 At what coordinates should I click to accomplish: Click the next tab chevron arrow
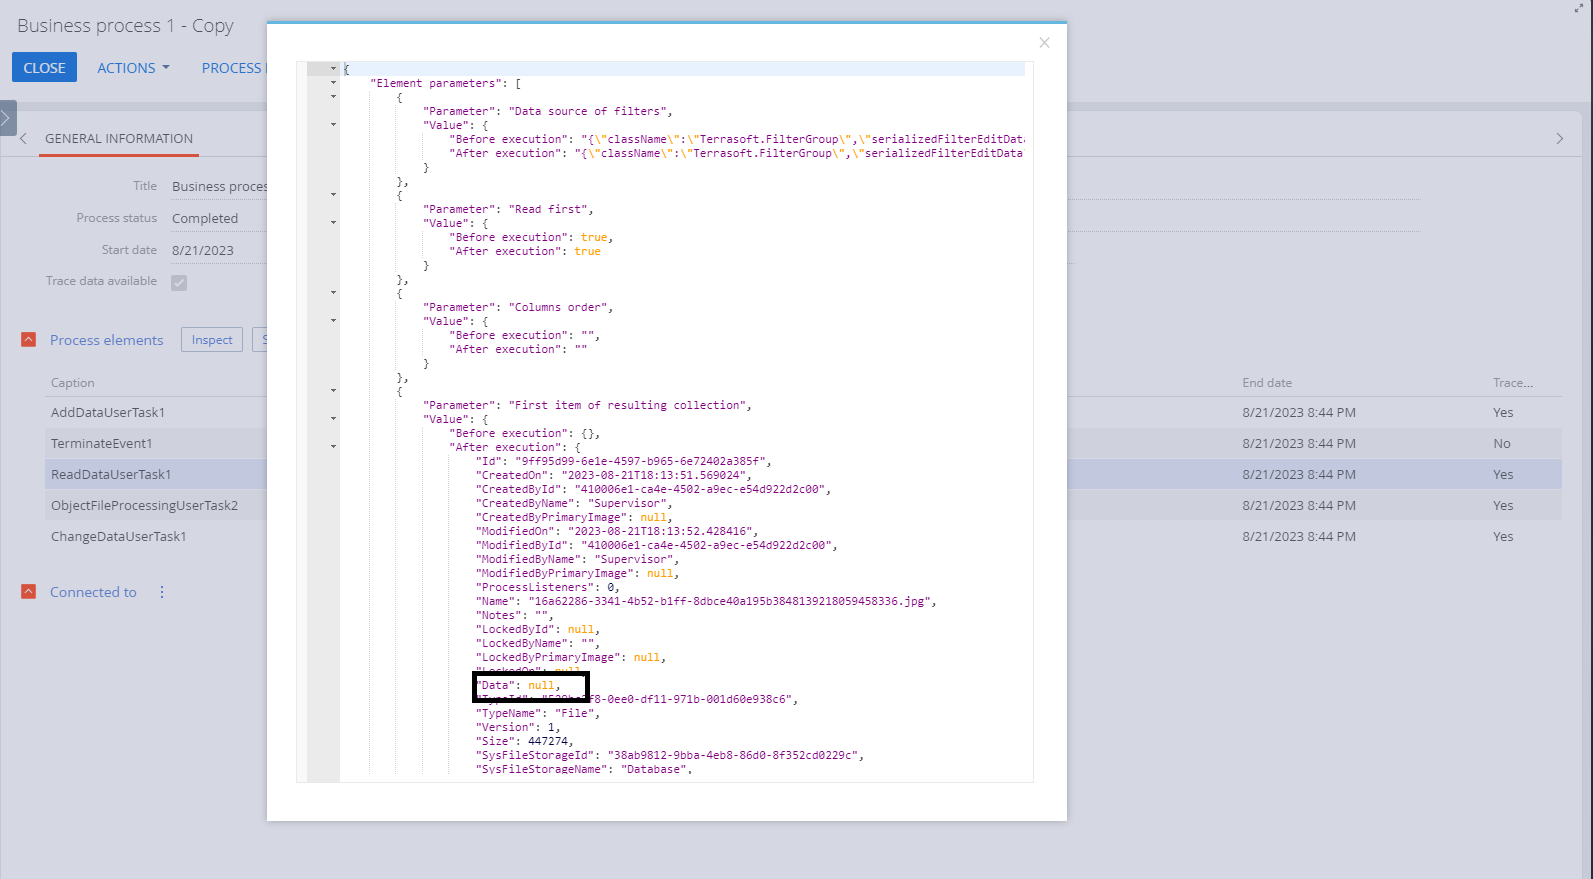[x=1559, y=139]
